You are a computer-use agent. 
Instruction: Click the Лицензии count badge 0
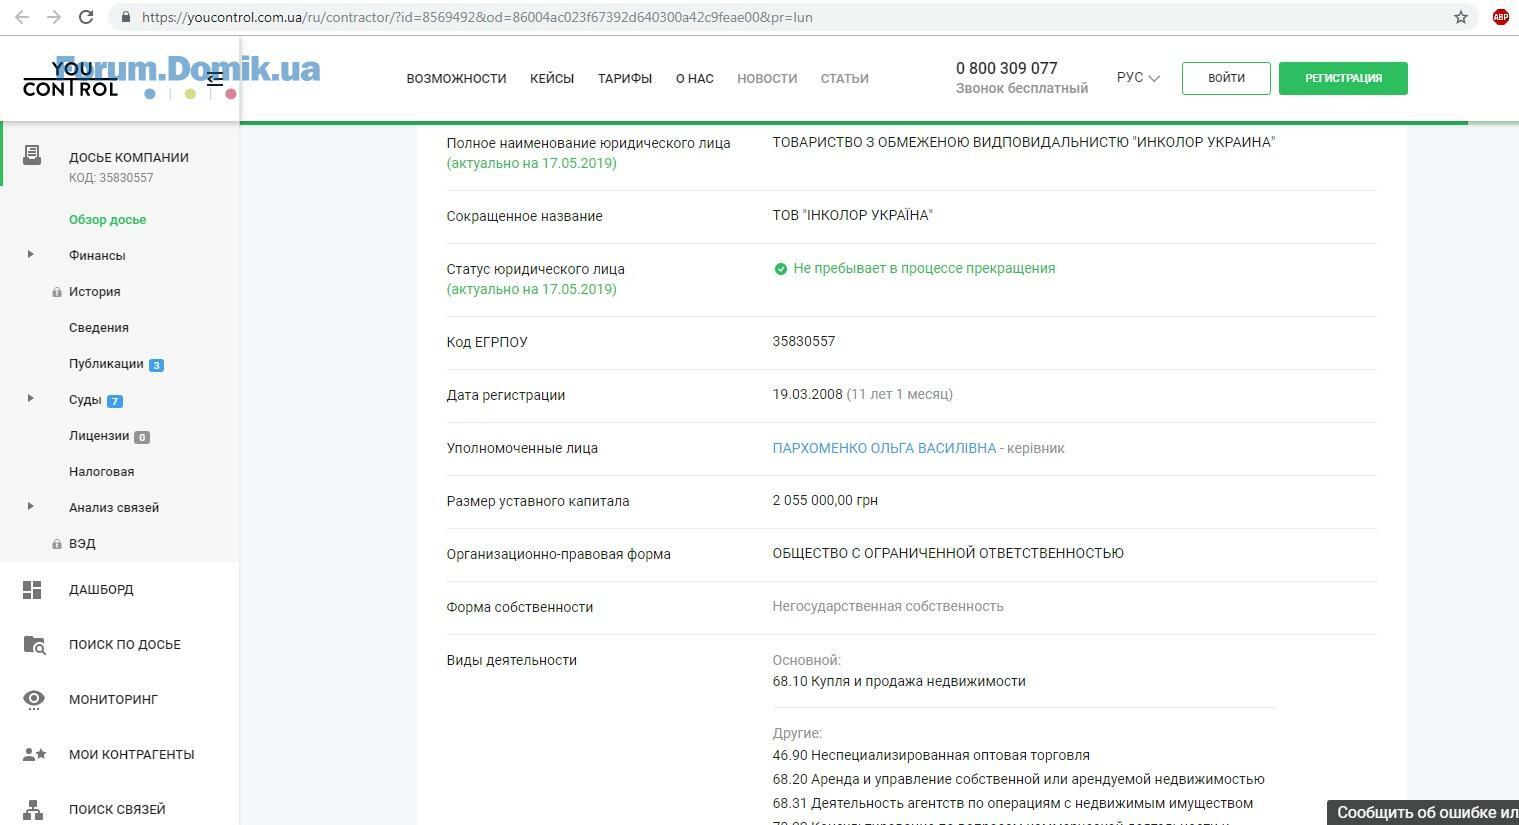142,437
